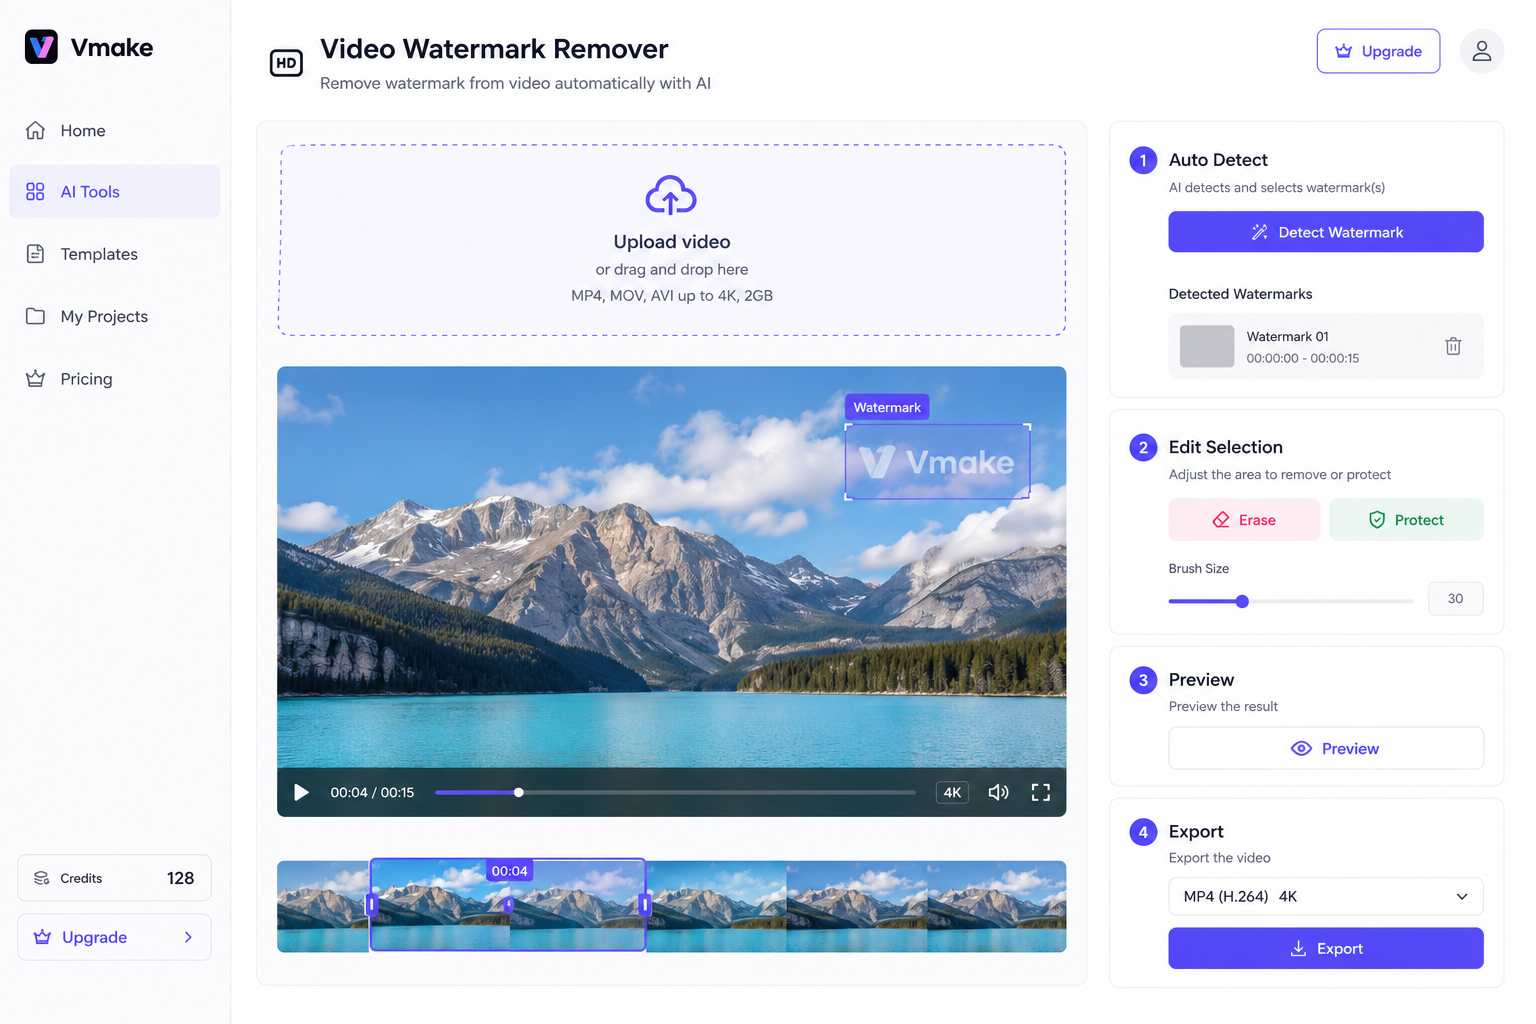The height and width of the screenshot is (1024, 1536).
Task: Click the top-right Upgrade button
Action: point(1378,51)
